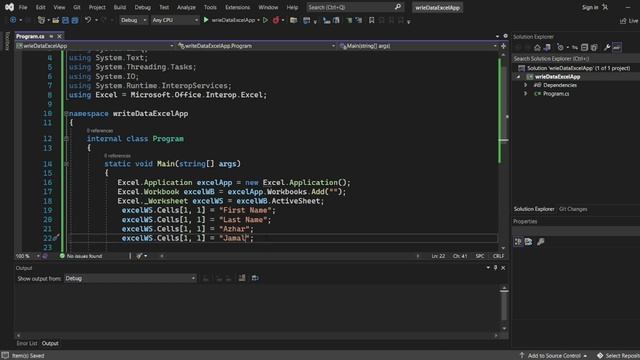Viewport: 640px width, 360px height.
Task: Click Select Repository in status bar
Action: click(x=618, y=356)
